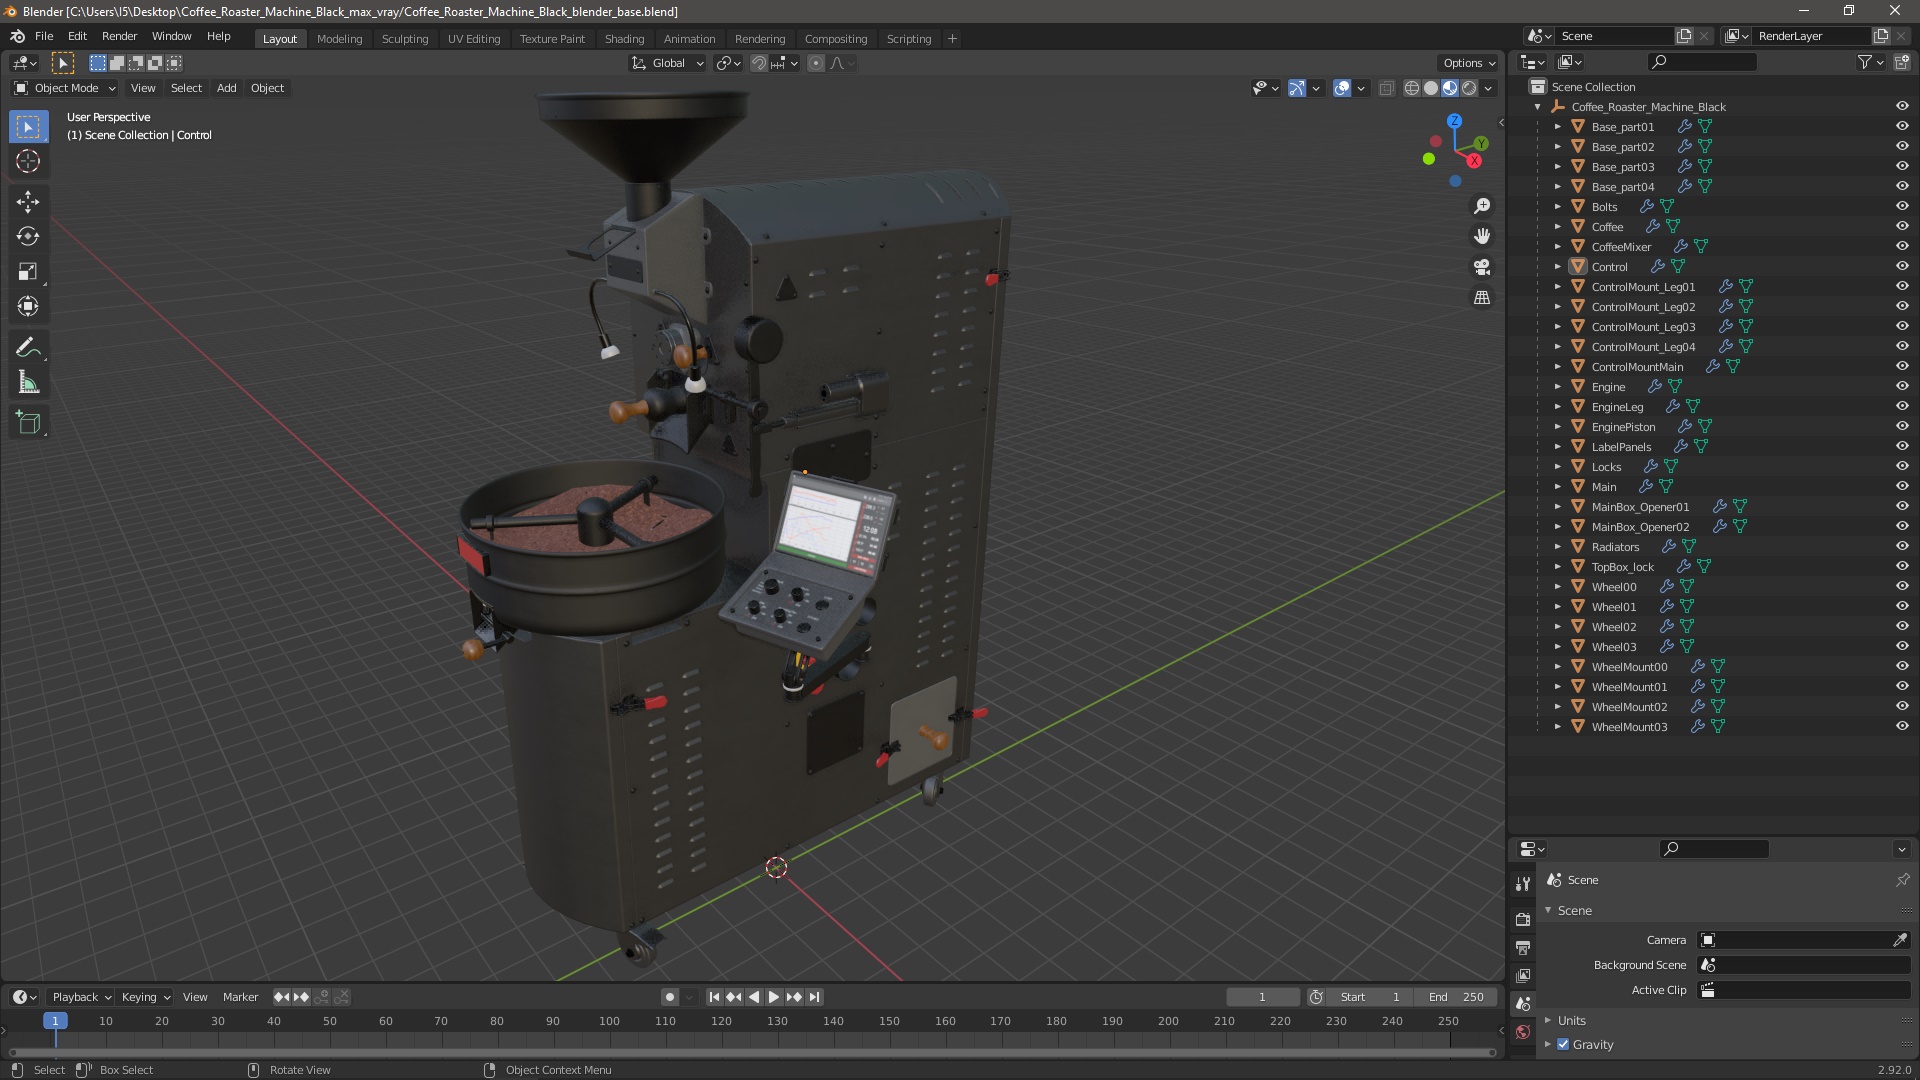Click the outliner search field
The image size is (1920, 1080).
tap(1702, 62)
